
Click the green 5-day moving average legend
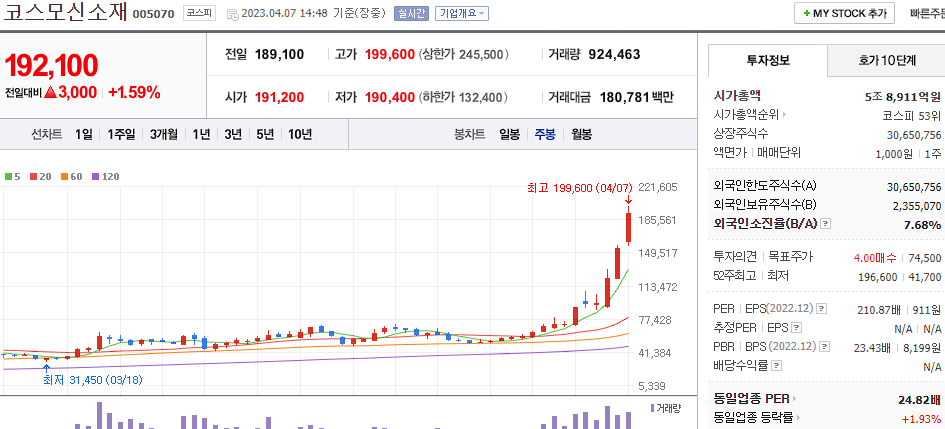[13, 177]
